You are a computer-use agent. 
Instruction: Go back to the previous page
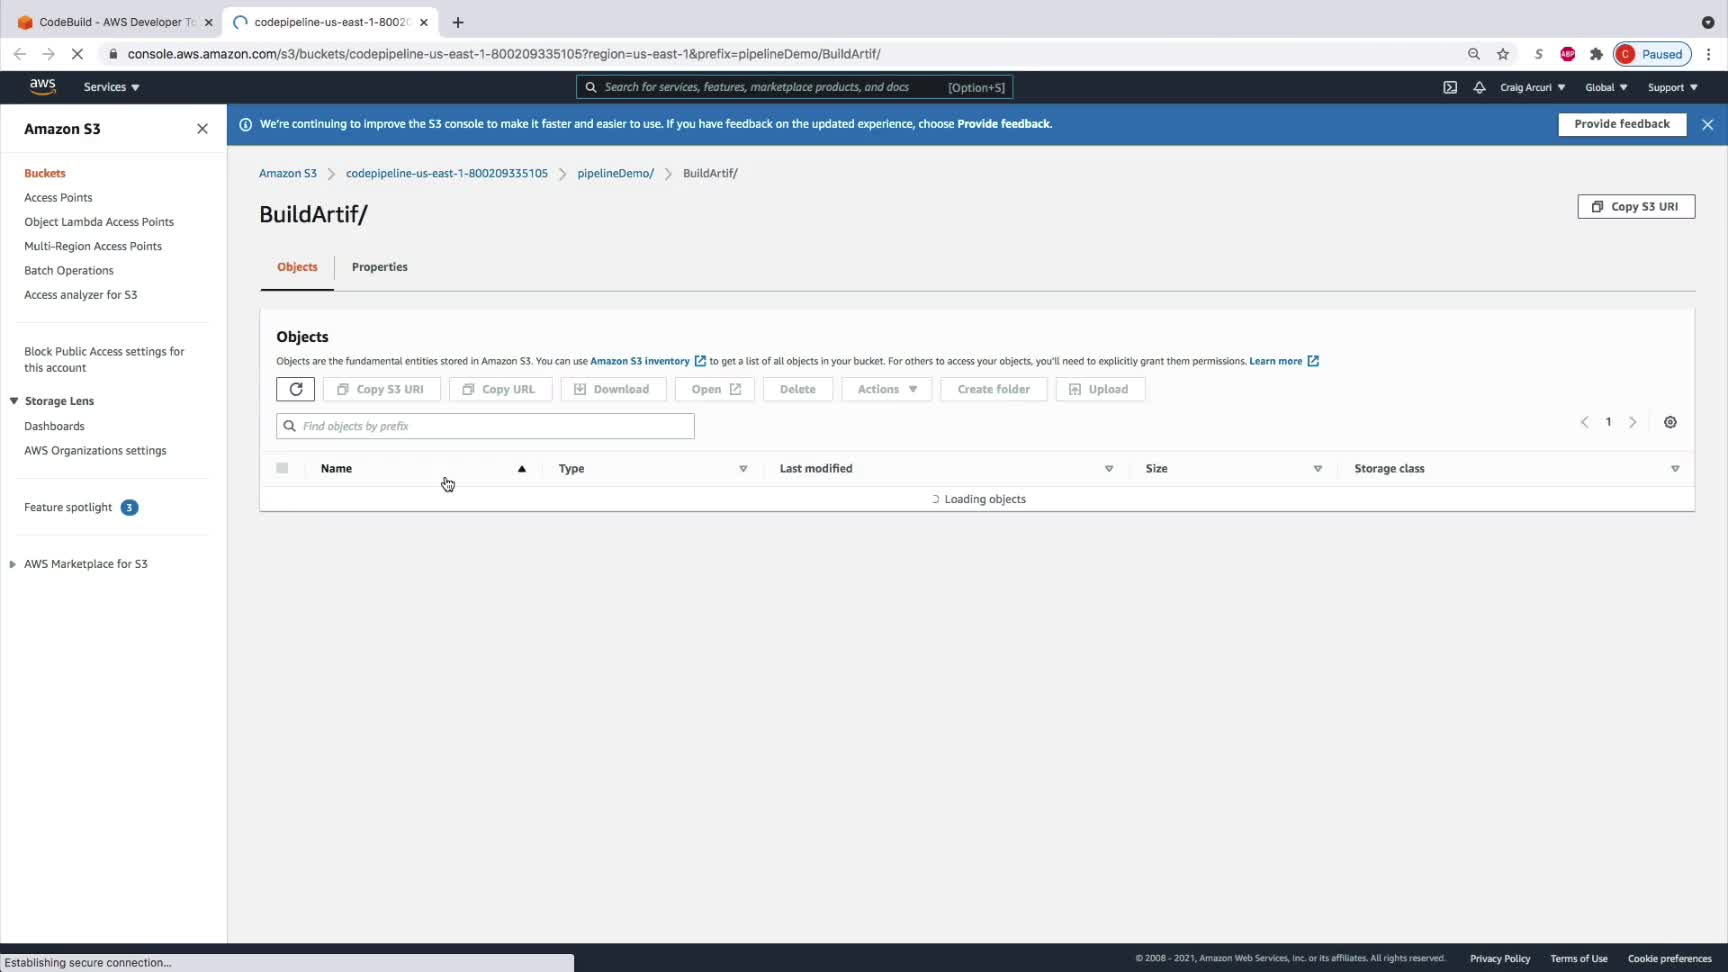click(x=20, y=54)
